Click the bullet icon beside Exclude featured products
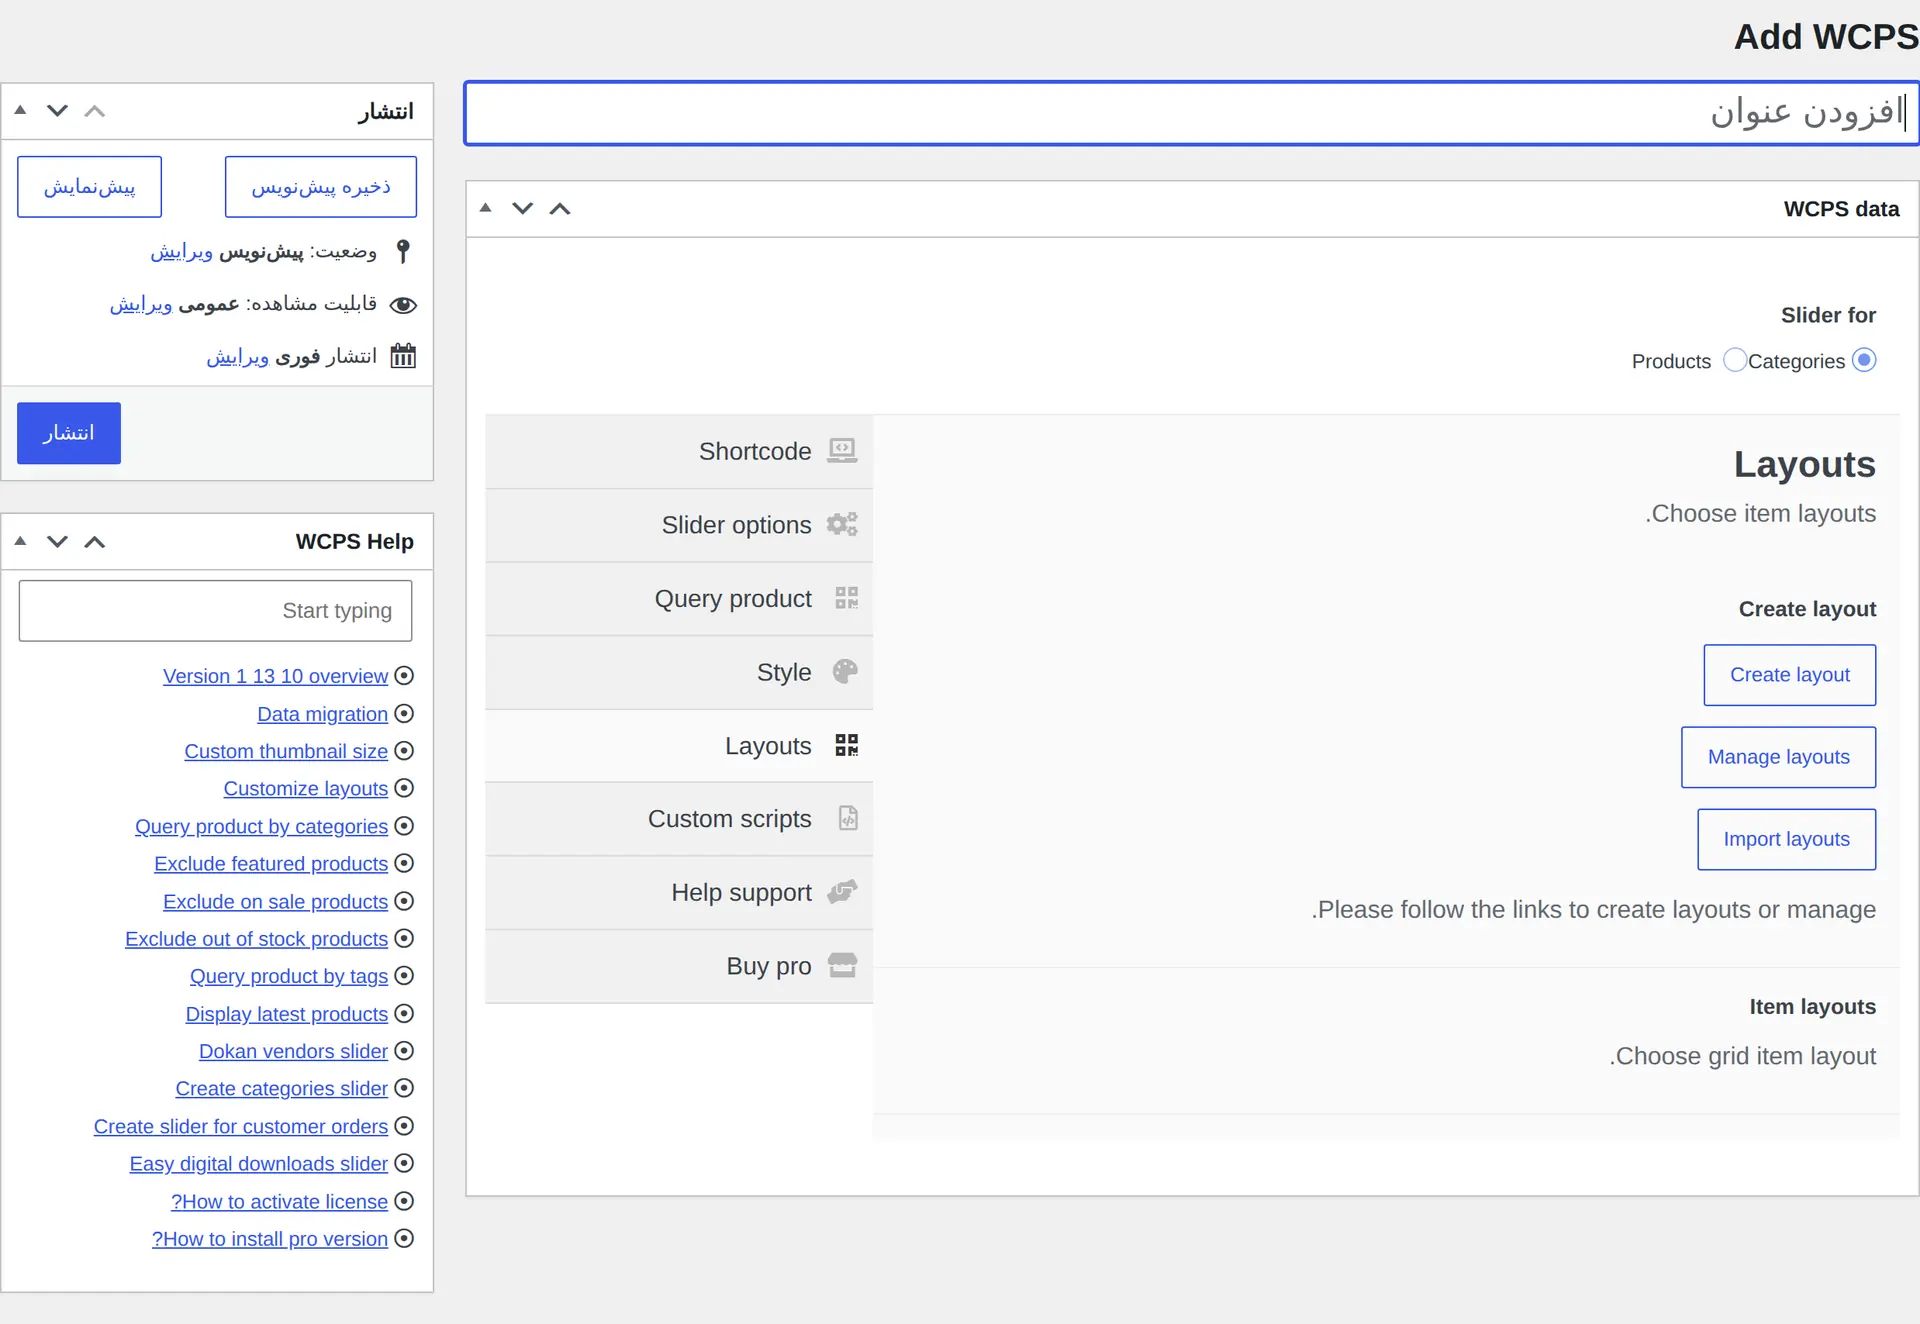1920x1324 pixels. [x=404, y=863]
